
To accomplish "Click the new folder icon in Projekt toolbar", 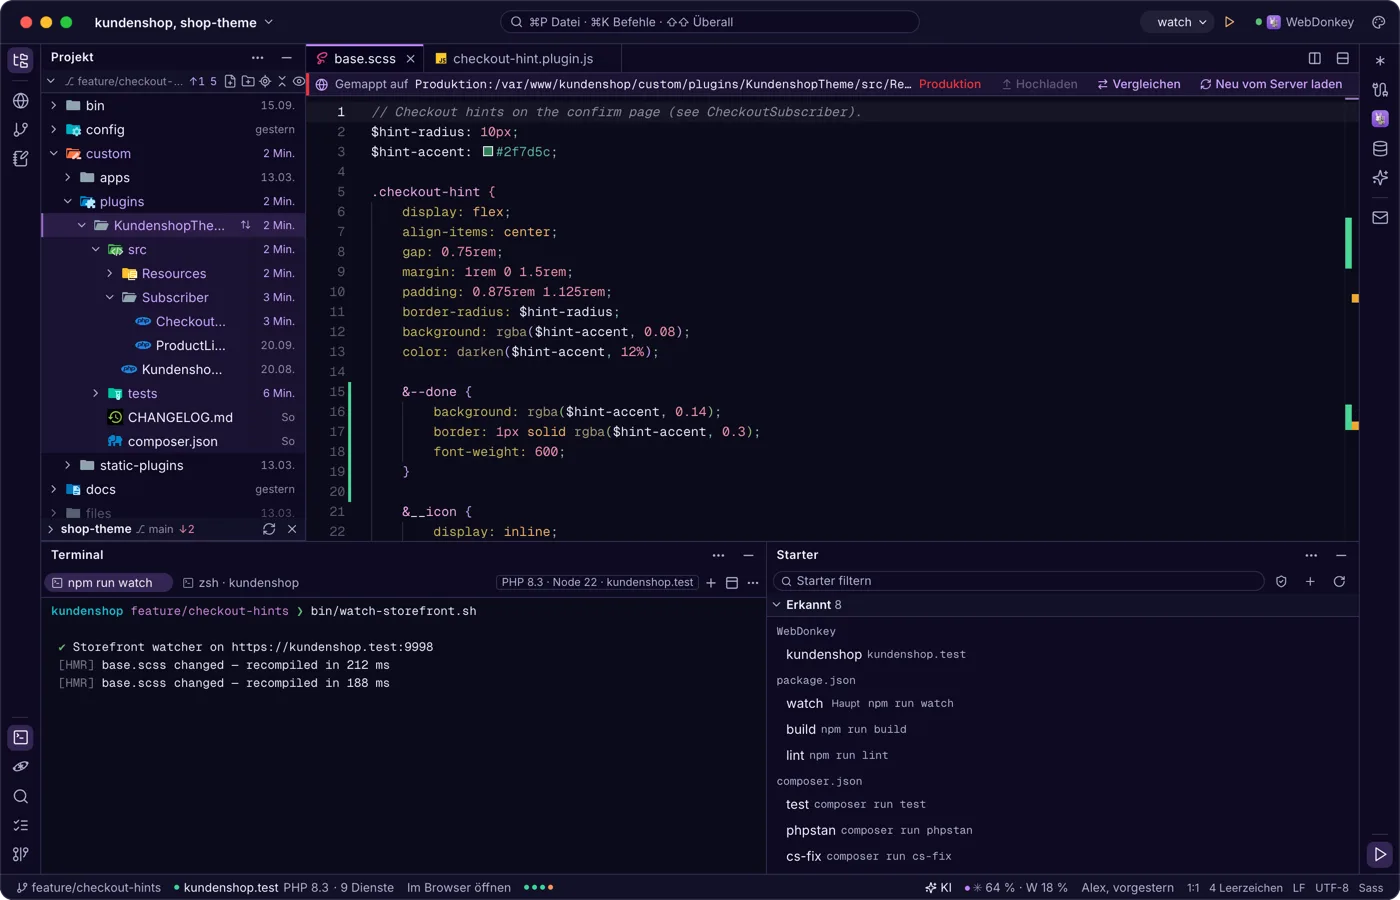I will (x=247, y=81).
